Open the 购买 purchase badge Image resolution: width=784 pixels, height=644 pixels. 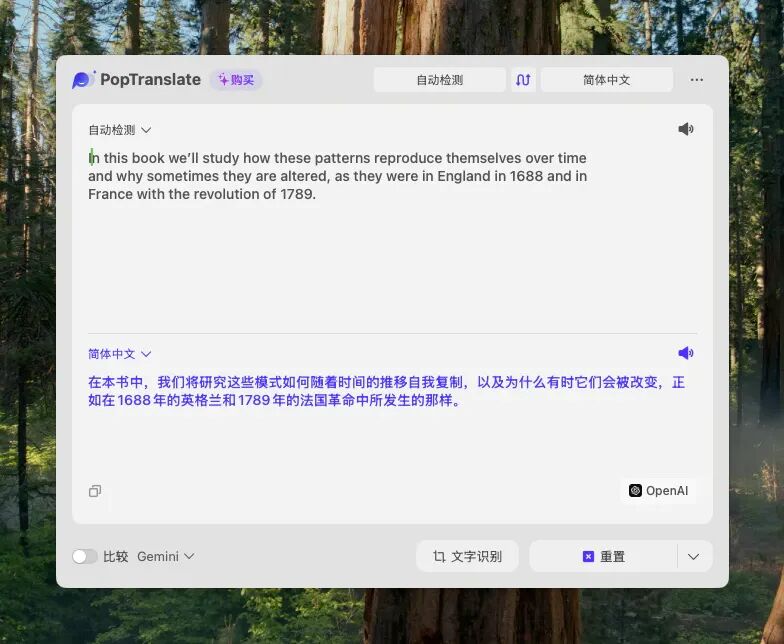[236, 80]
